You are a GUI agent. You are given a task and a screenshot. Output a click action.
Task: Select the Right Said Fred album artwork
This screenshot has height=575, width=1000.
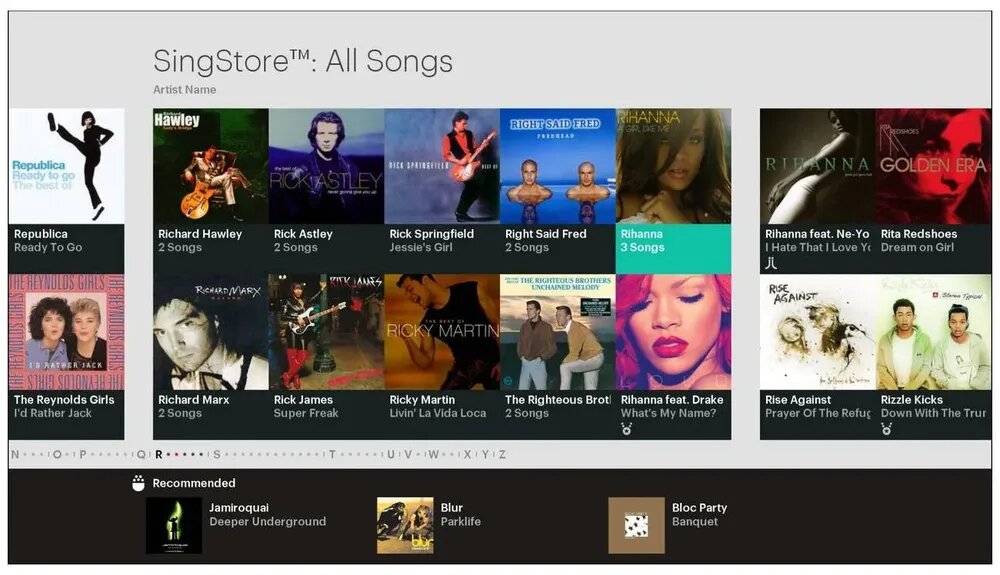point(557,166)
